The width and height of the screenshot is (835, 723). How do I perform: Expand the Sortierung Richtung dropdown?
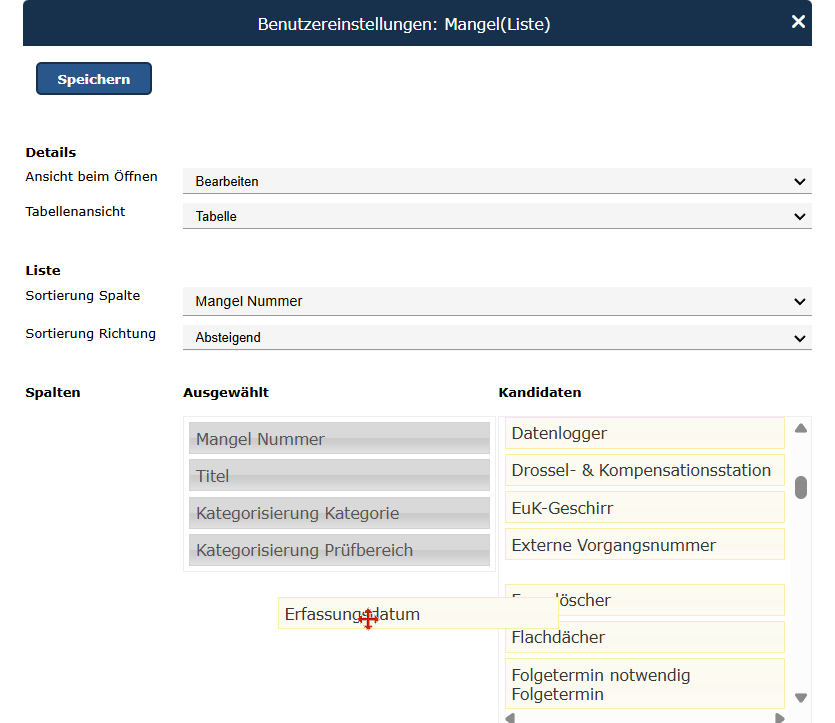tap(497, 338)
